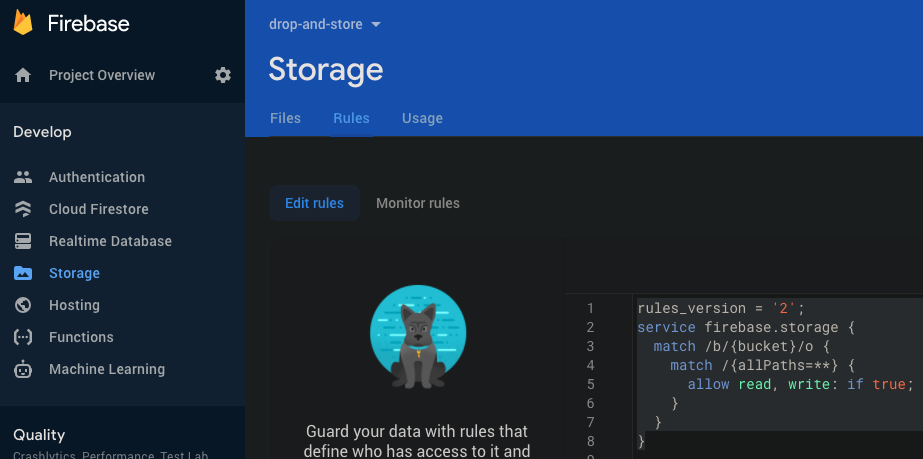Open the drop-and-store project dropdown arrow
Screen dimensions: 923x459
click(376, 25)
